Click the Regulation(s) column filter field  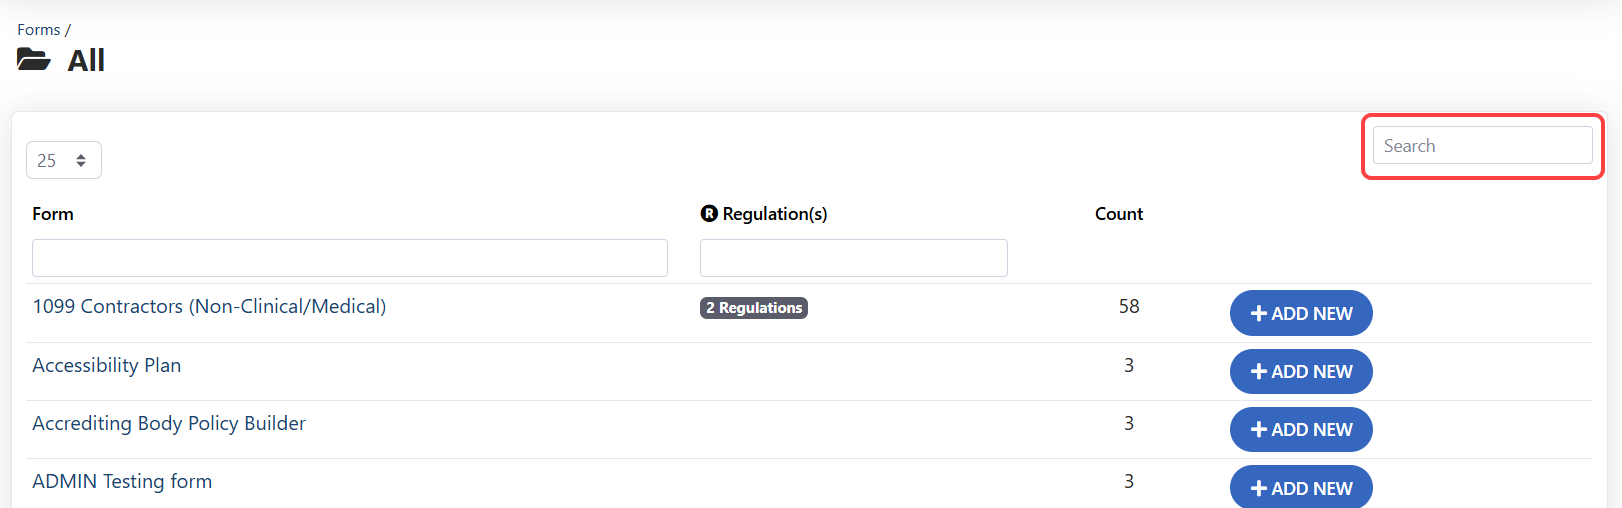point(853,258)
